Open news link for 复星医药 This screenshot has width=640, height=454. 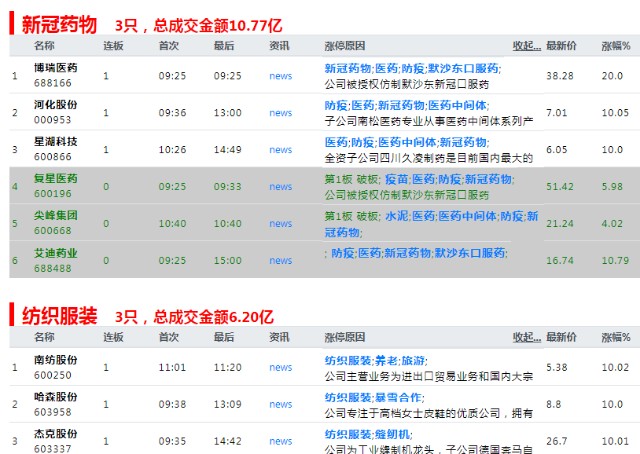280,187
